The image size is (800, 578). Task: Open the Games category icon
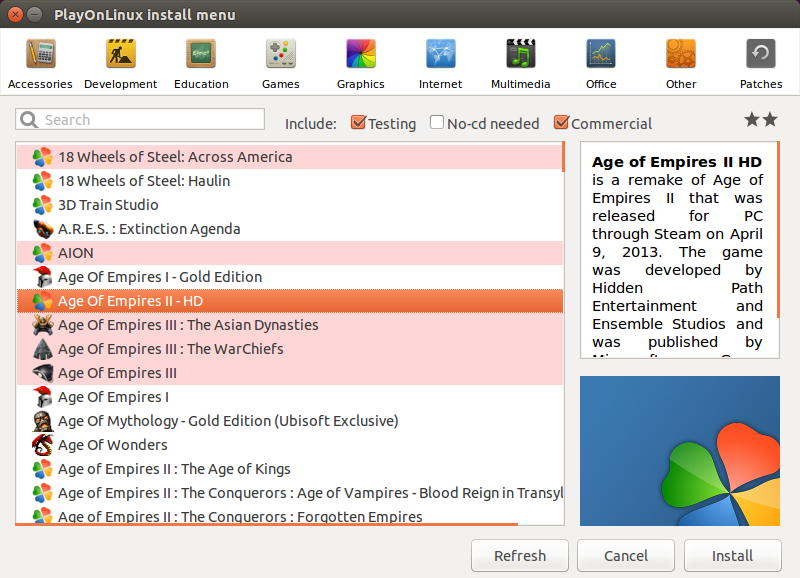coord(281,54)
